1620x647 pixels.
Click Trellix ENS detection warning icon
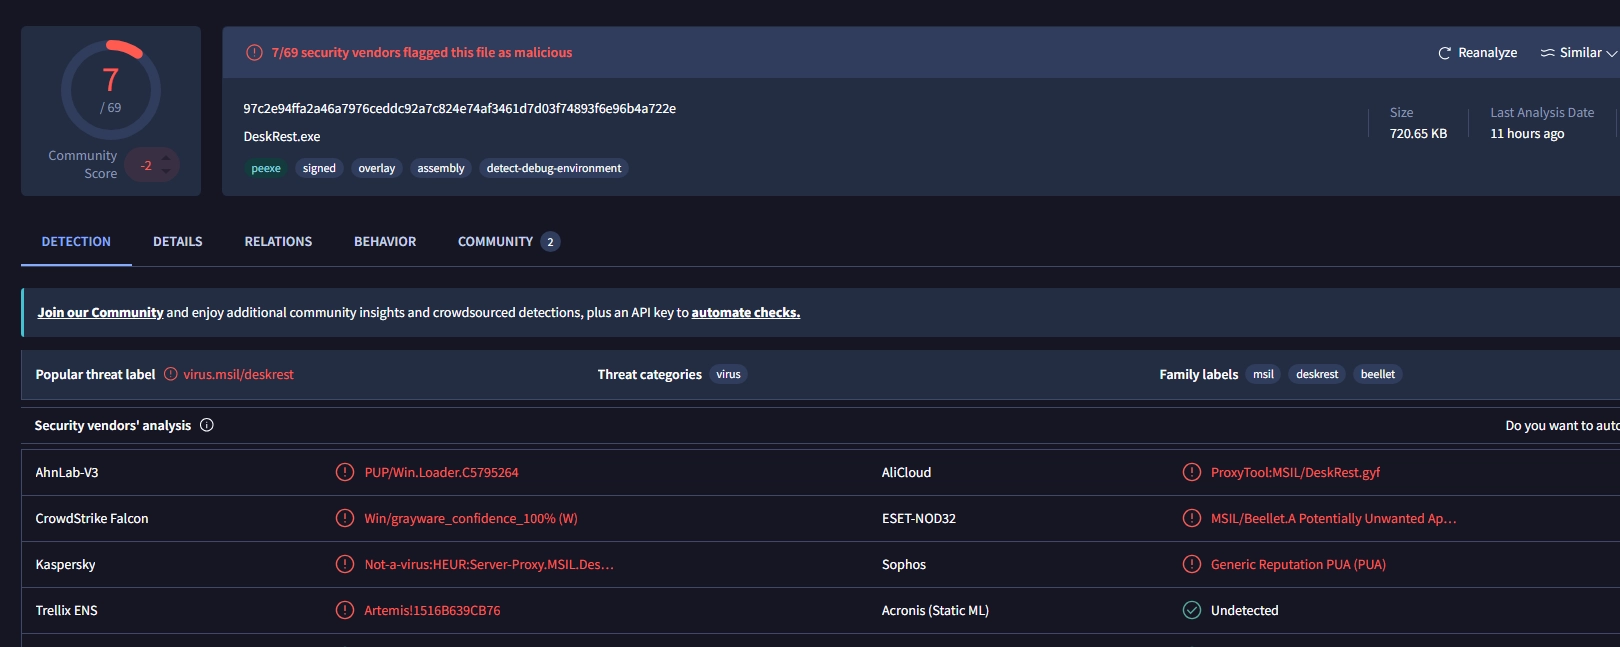pyautogui.click(x=345, y=610)
